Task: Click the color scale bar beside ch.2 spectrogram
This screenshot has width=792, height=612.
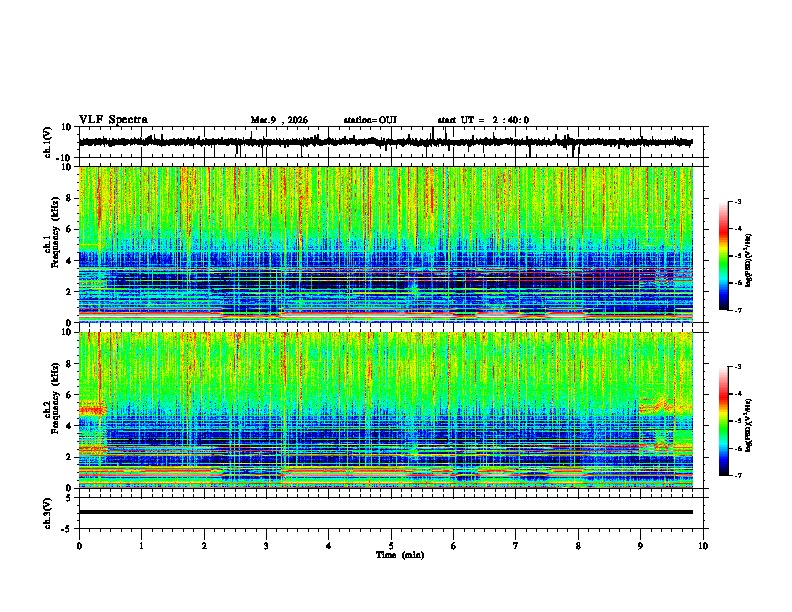Action: click(723, 421)
